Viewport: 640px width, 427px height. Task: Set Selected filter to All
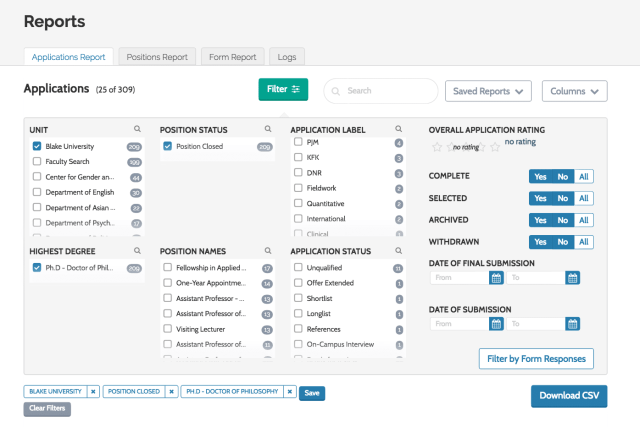coord(584,198)
